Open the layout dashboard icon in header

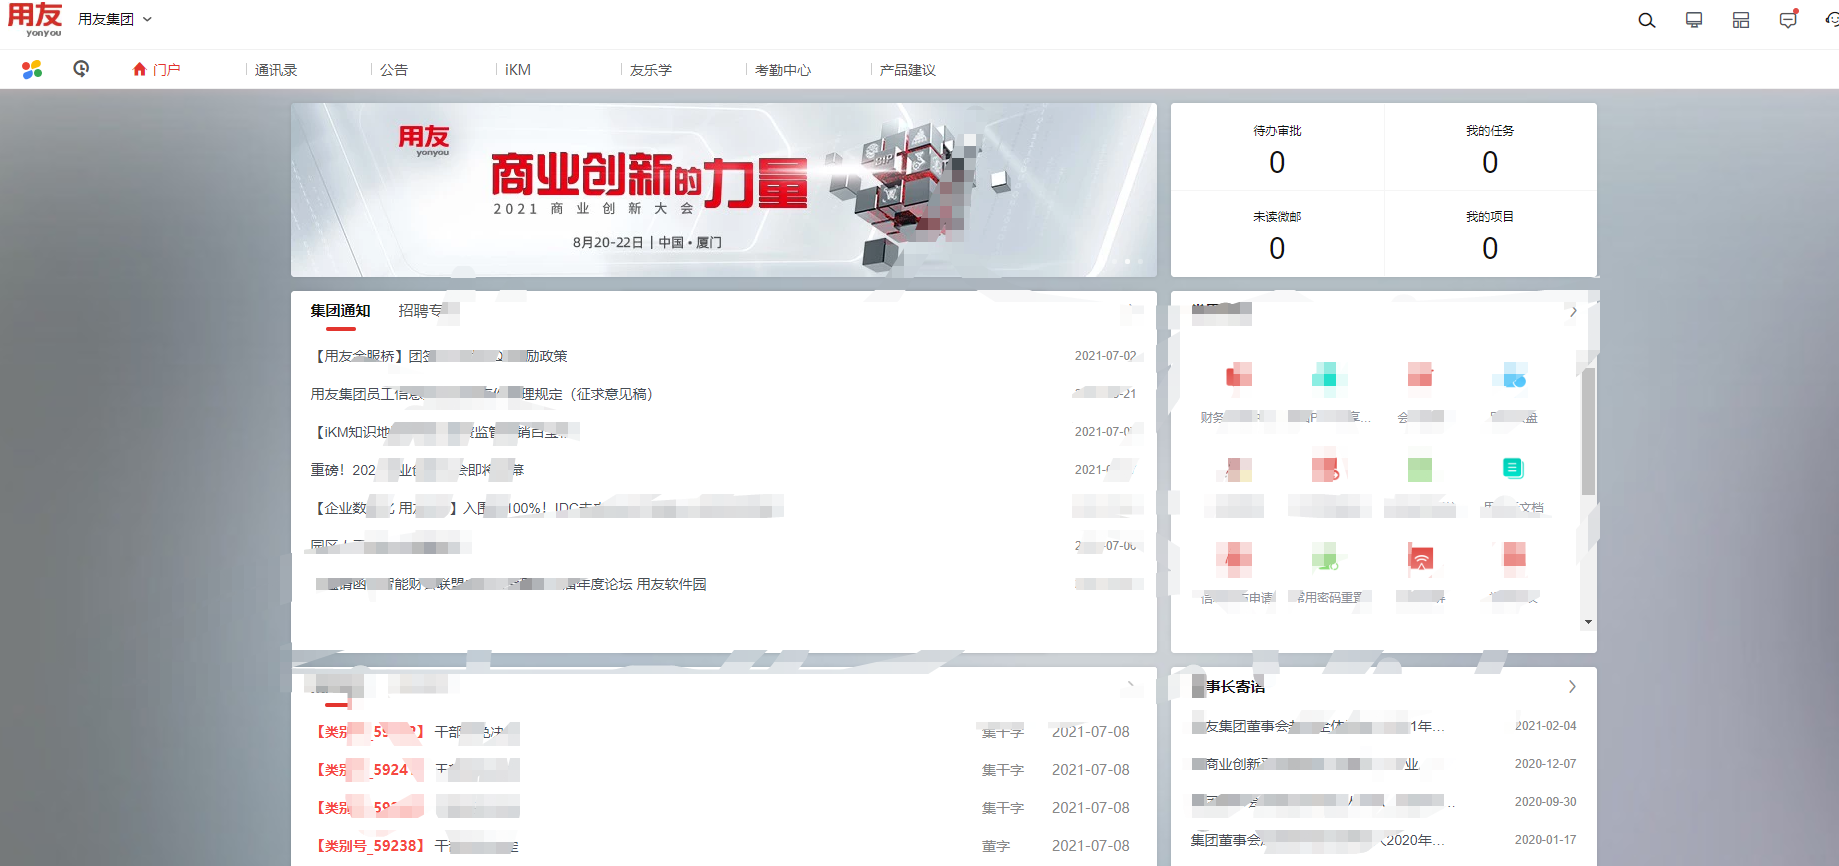[1741, 20]
